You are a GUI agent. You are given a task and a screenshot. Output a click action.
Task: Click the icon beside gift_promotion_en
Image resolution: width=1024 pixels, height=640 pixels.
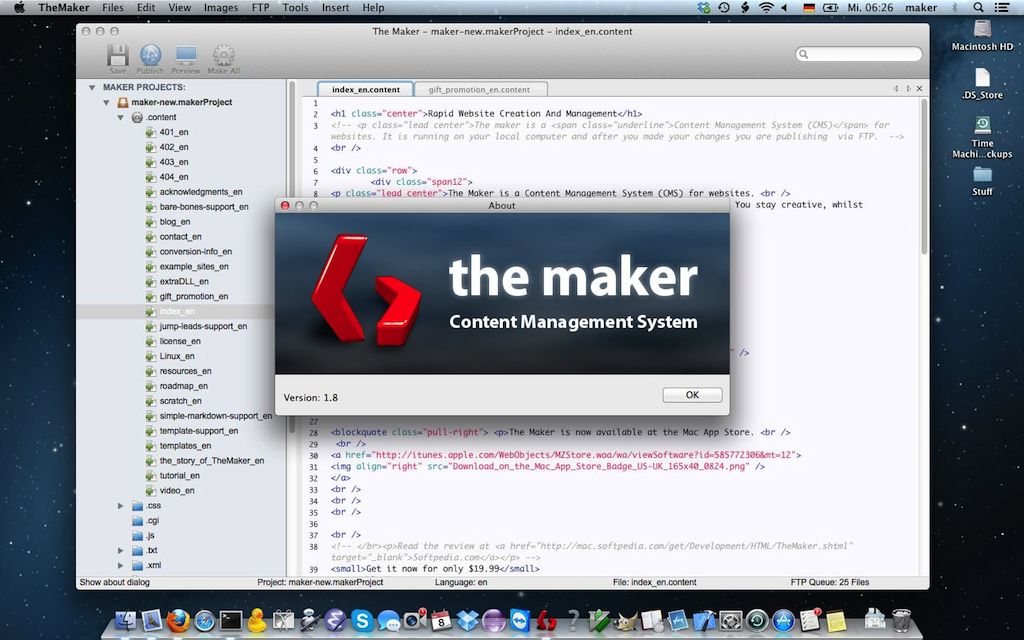click(151, 296)
